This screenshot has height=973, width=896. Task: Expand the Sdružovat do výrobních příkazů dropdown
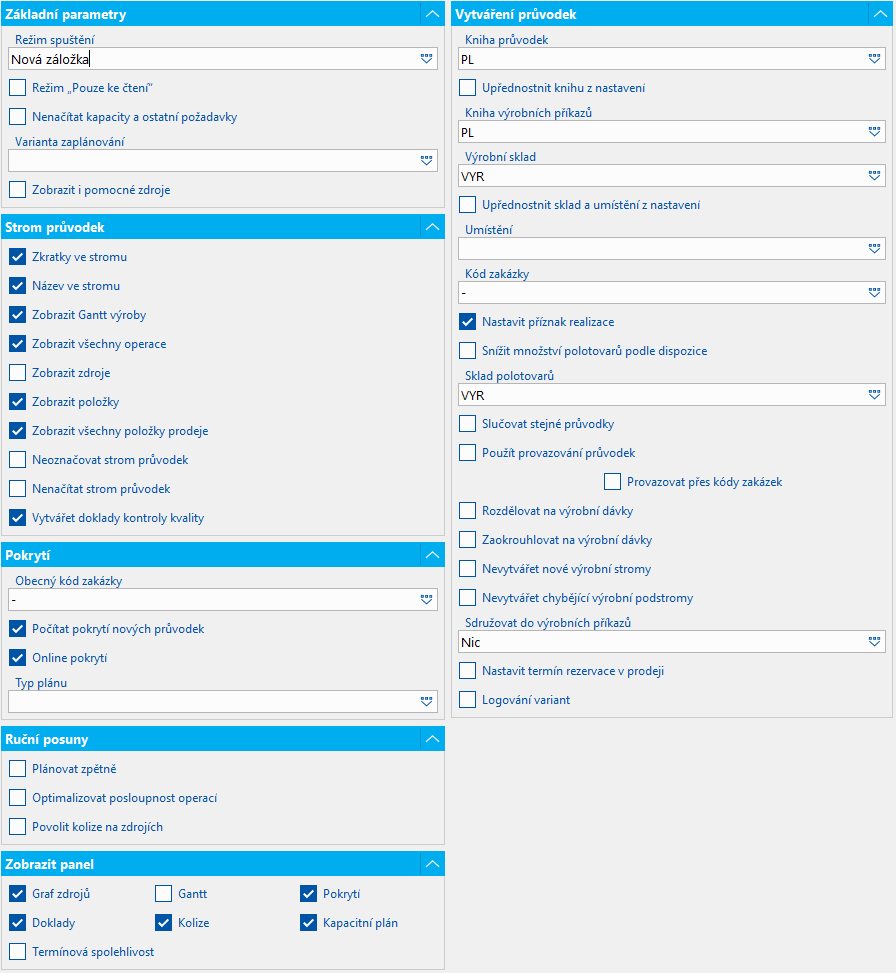point(876,642)
